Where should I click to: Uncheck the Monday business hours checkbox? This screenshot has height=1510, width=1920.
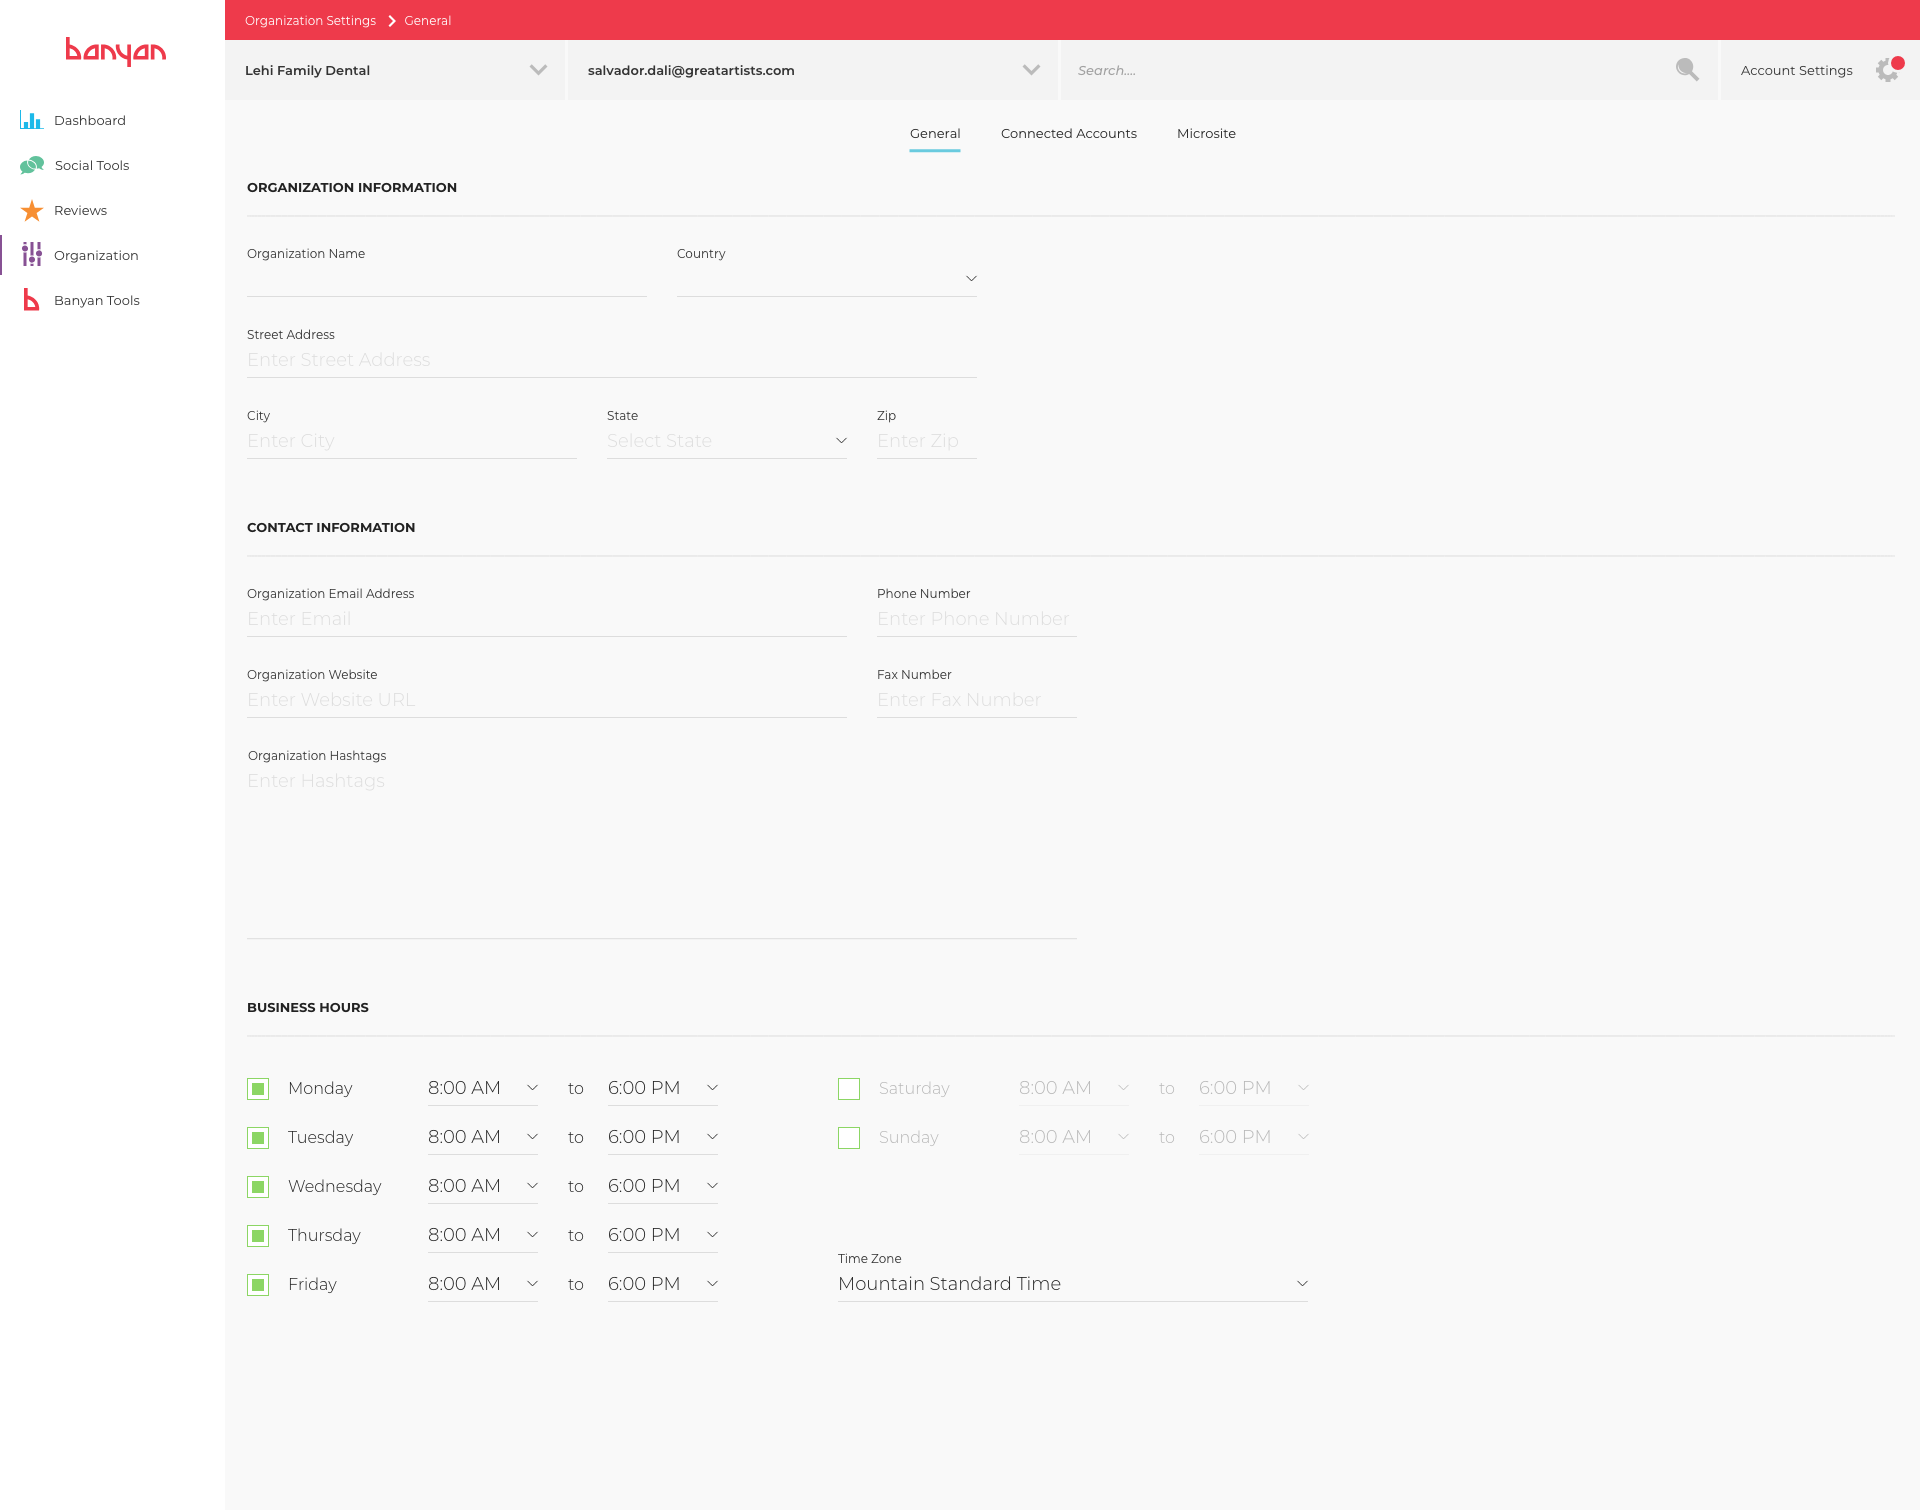click(x=258, y=1088)
